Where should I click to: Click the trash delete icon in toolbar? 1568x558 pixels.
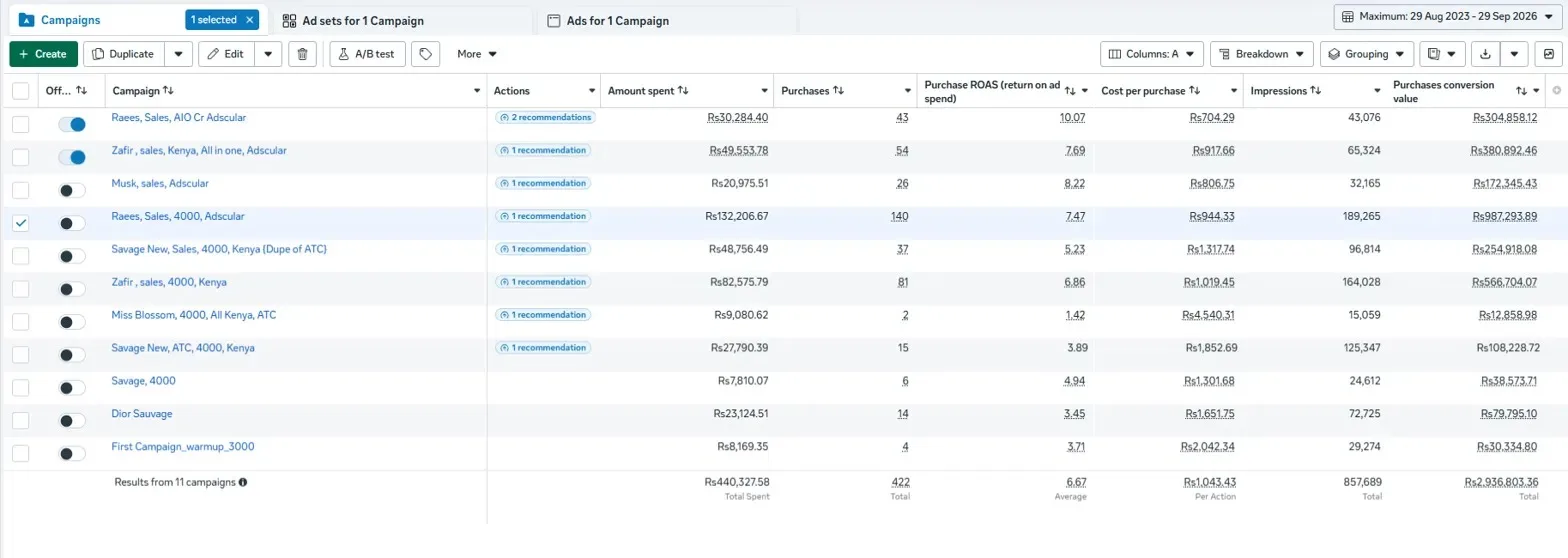point(303,54)
